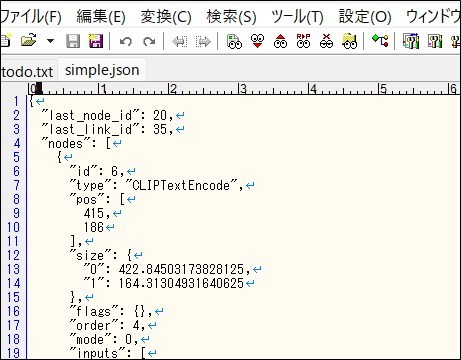Click the "mode" key text

point(90,339)
